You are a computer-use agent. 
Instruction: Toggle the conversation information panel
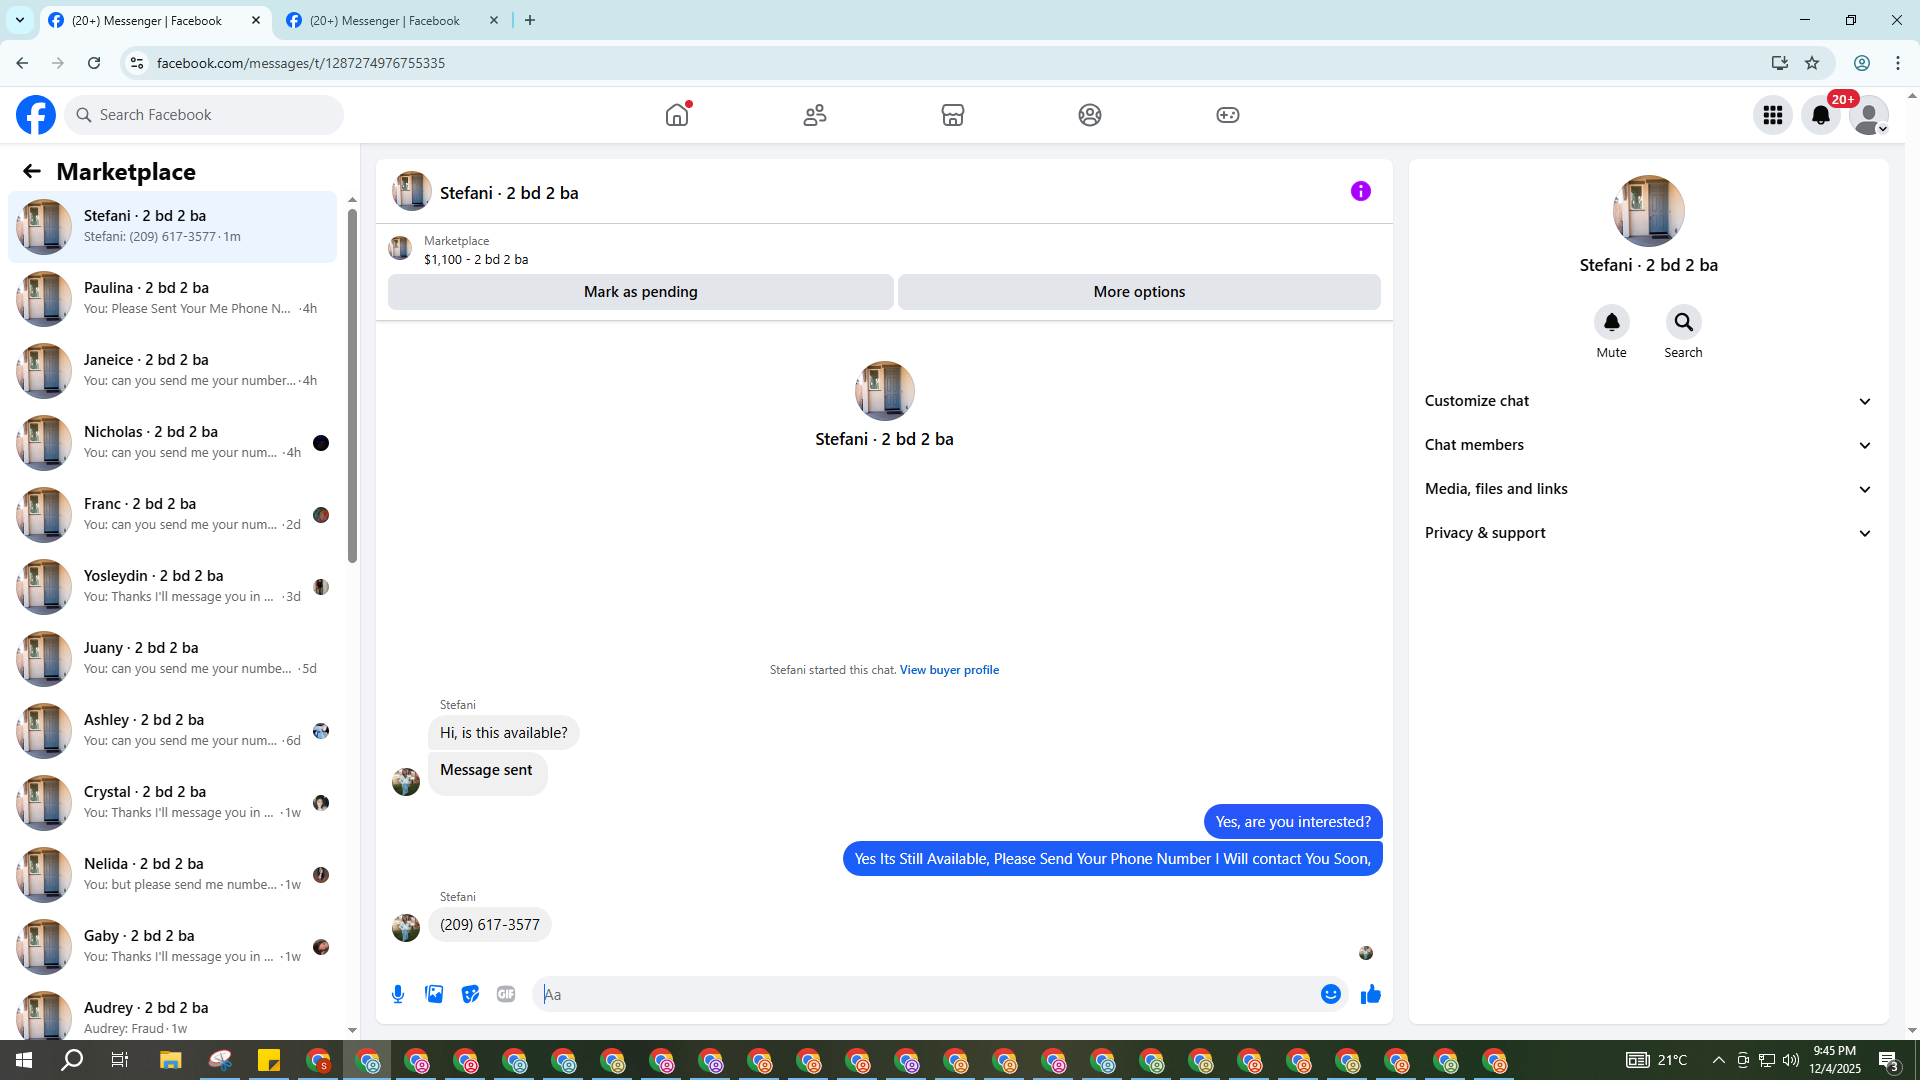(1360, 191)
